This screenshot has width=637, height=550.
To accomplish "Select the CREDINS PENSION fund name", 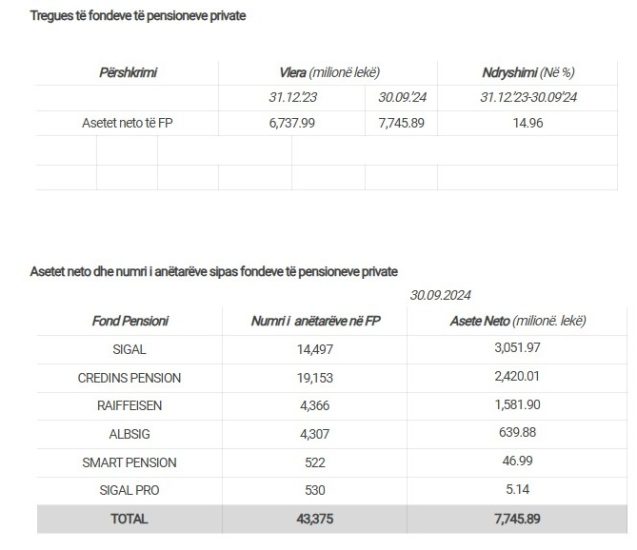I will click(x=129, y=377).
